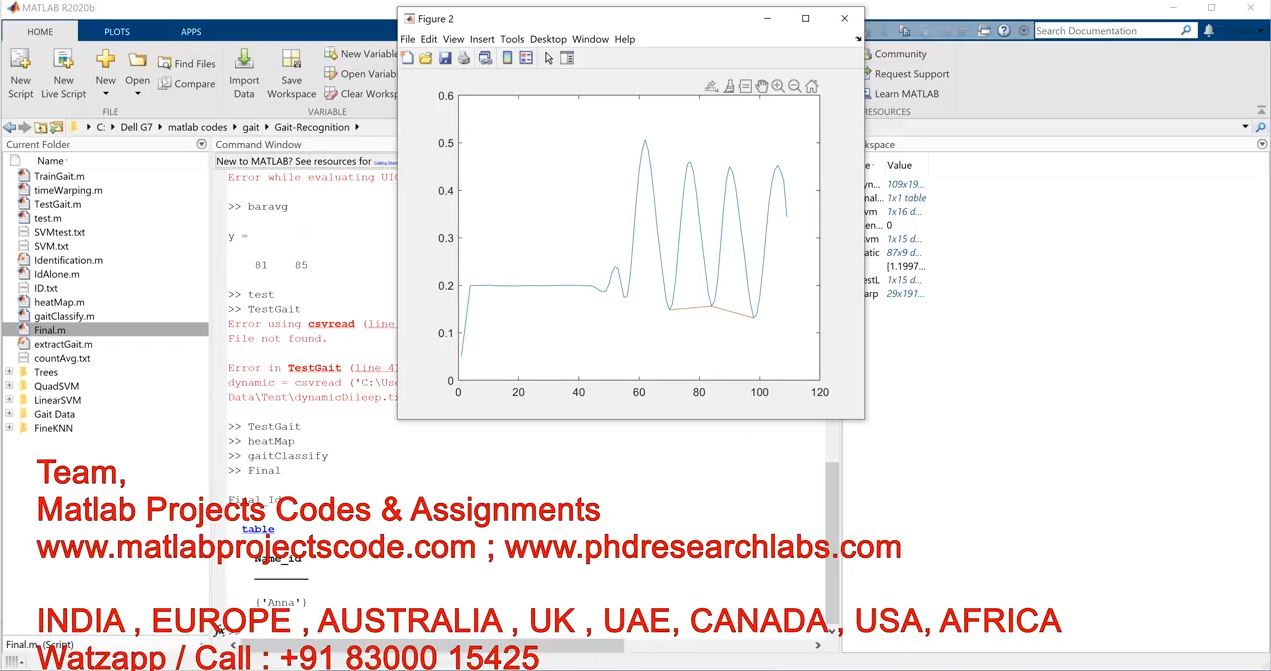This screenshot has width=1271, height=671.
Task: Click Insert Colorbar icon in Figure 2
Action: [x=507, y=58]
